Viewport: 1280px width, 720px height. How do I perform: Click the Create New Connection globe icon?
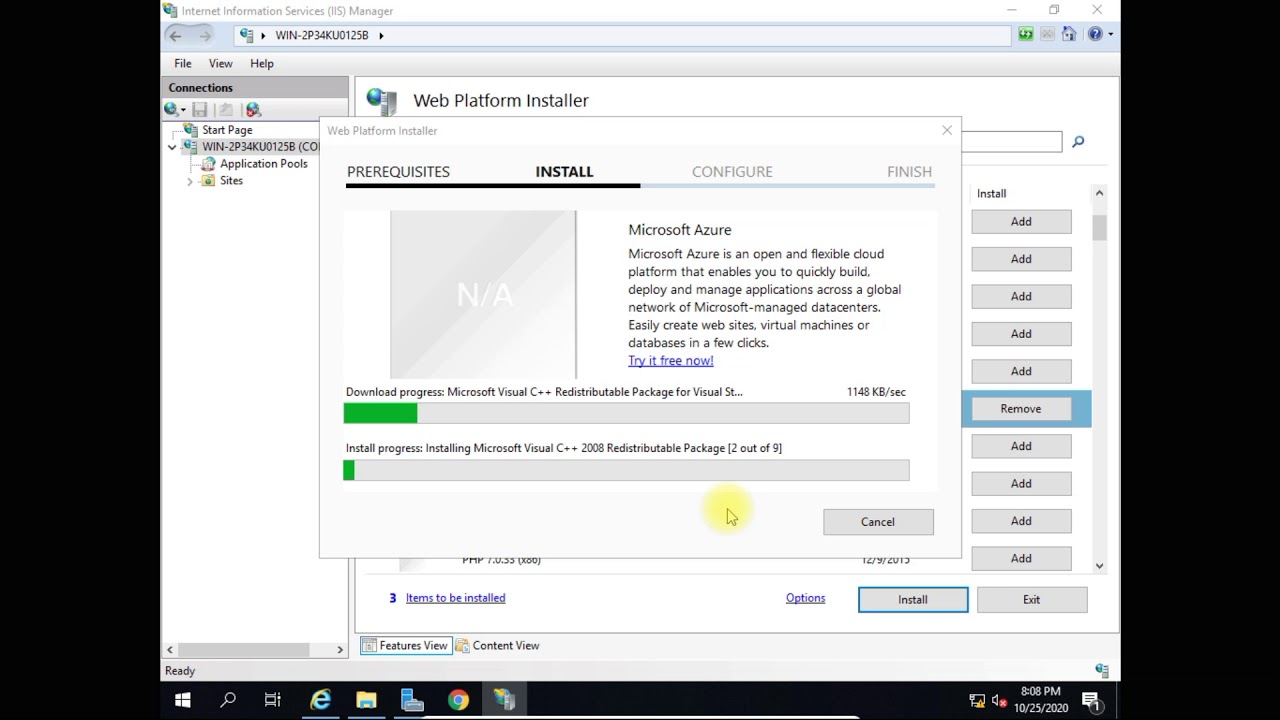(171, 109)
